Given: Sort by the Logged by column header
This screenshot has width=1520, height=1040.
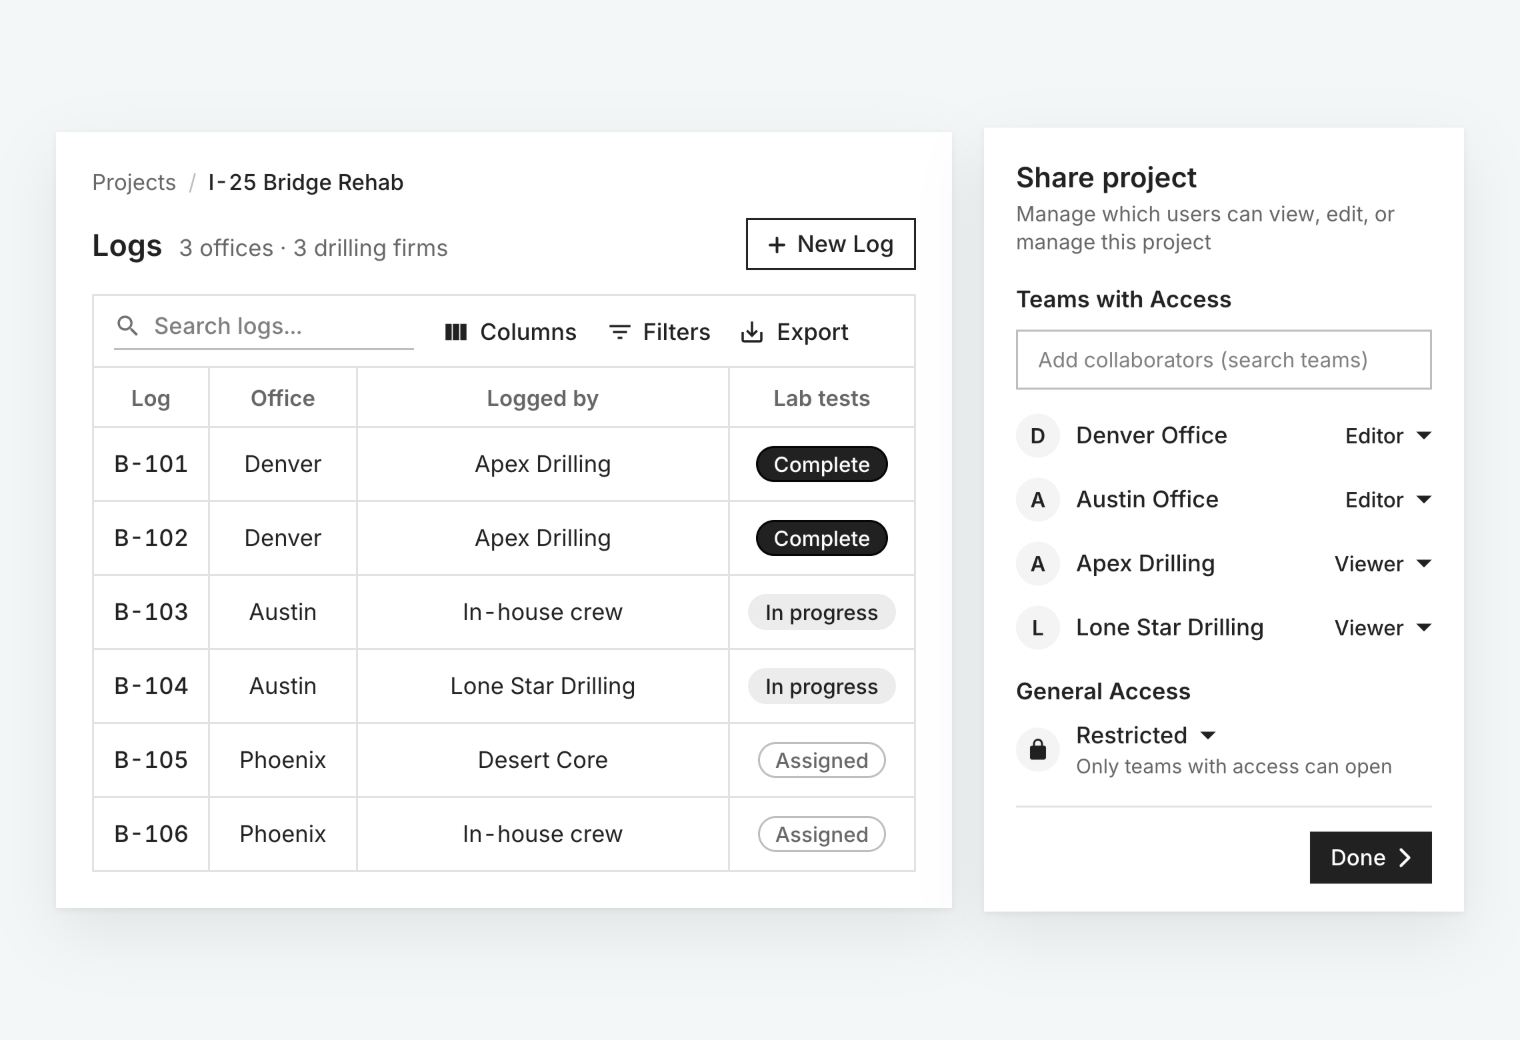Looking at the screenshot, I should tap(543, 398).
